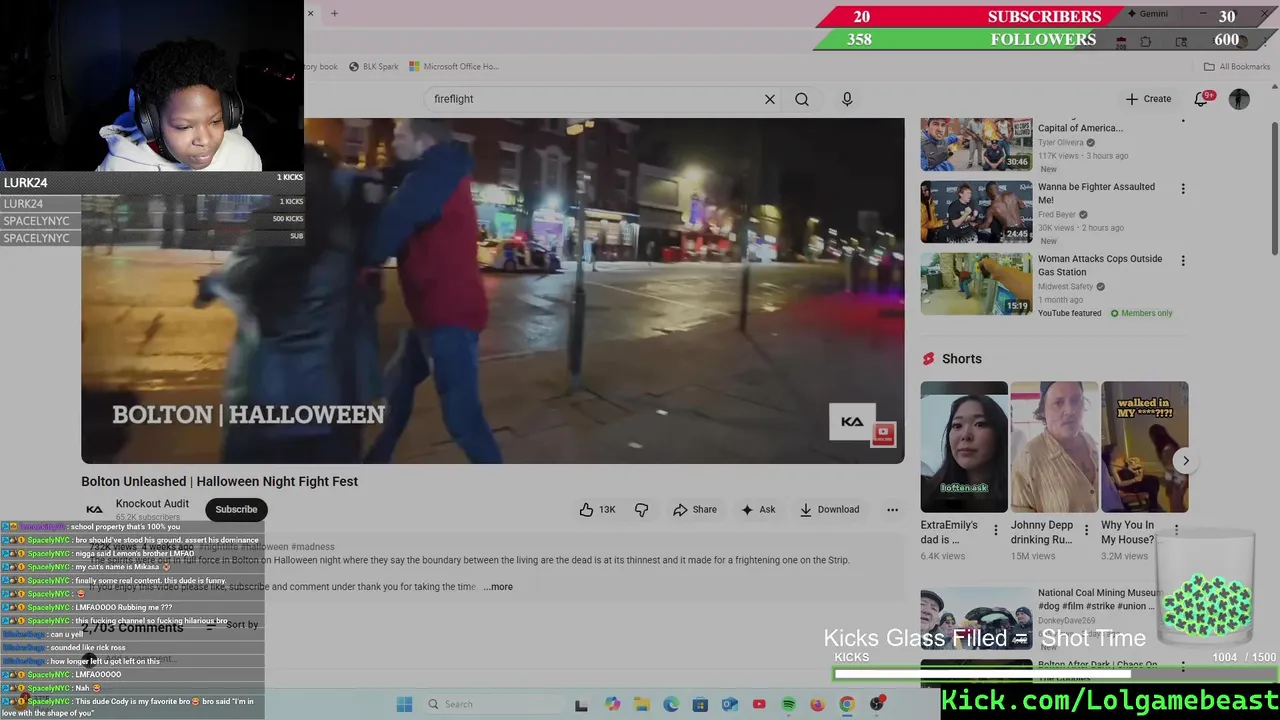The width and height of the screenshot is (1280, 720).
Task: Open Wanna be Fighter Assaulted Me thumbnail
Action: click(976, 211)
